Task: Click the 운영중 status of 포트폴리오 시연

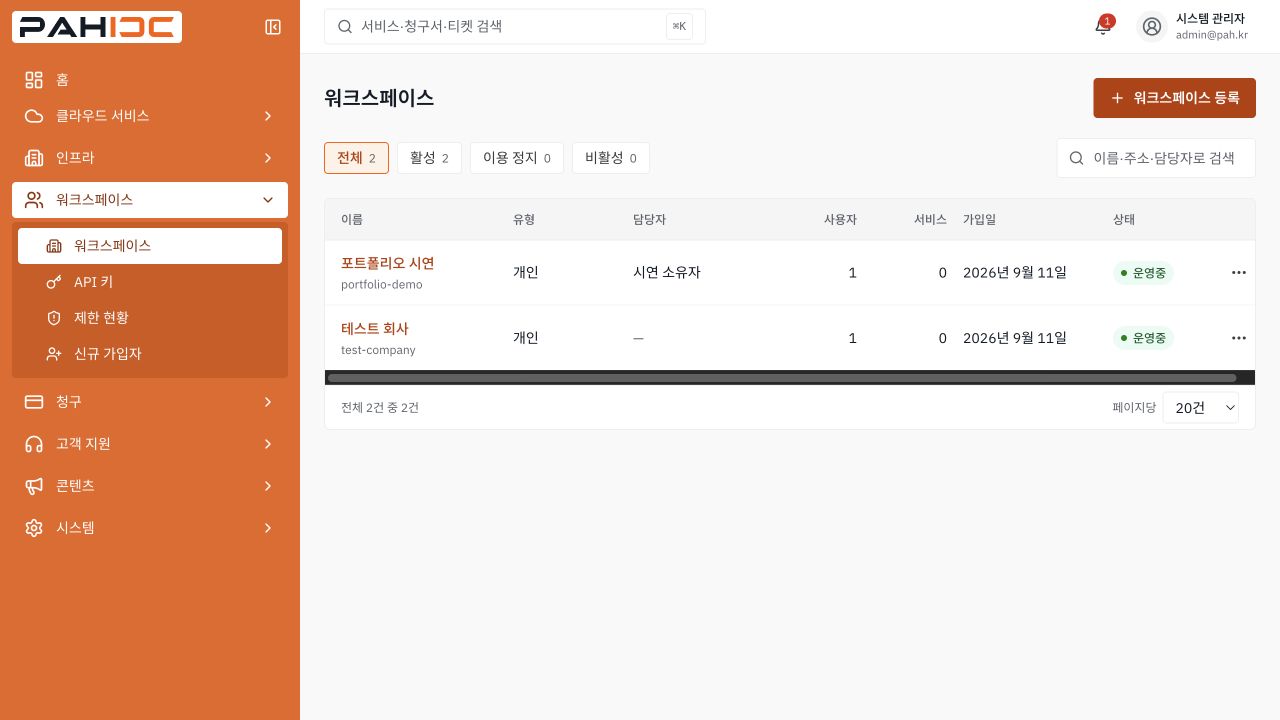Action: (x=1143, y=272)
